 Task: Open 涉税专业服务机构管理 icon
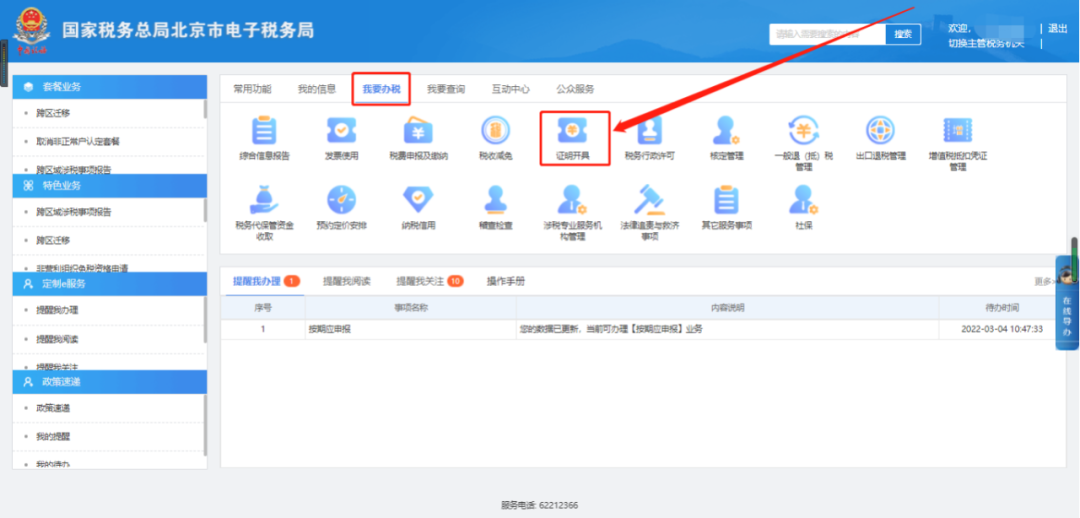coord(572,199)
